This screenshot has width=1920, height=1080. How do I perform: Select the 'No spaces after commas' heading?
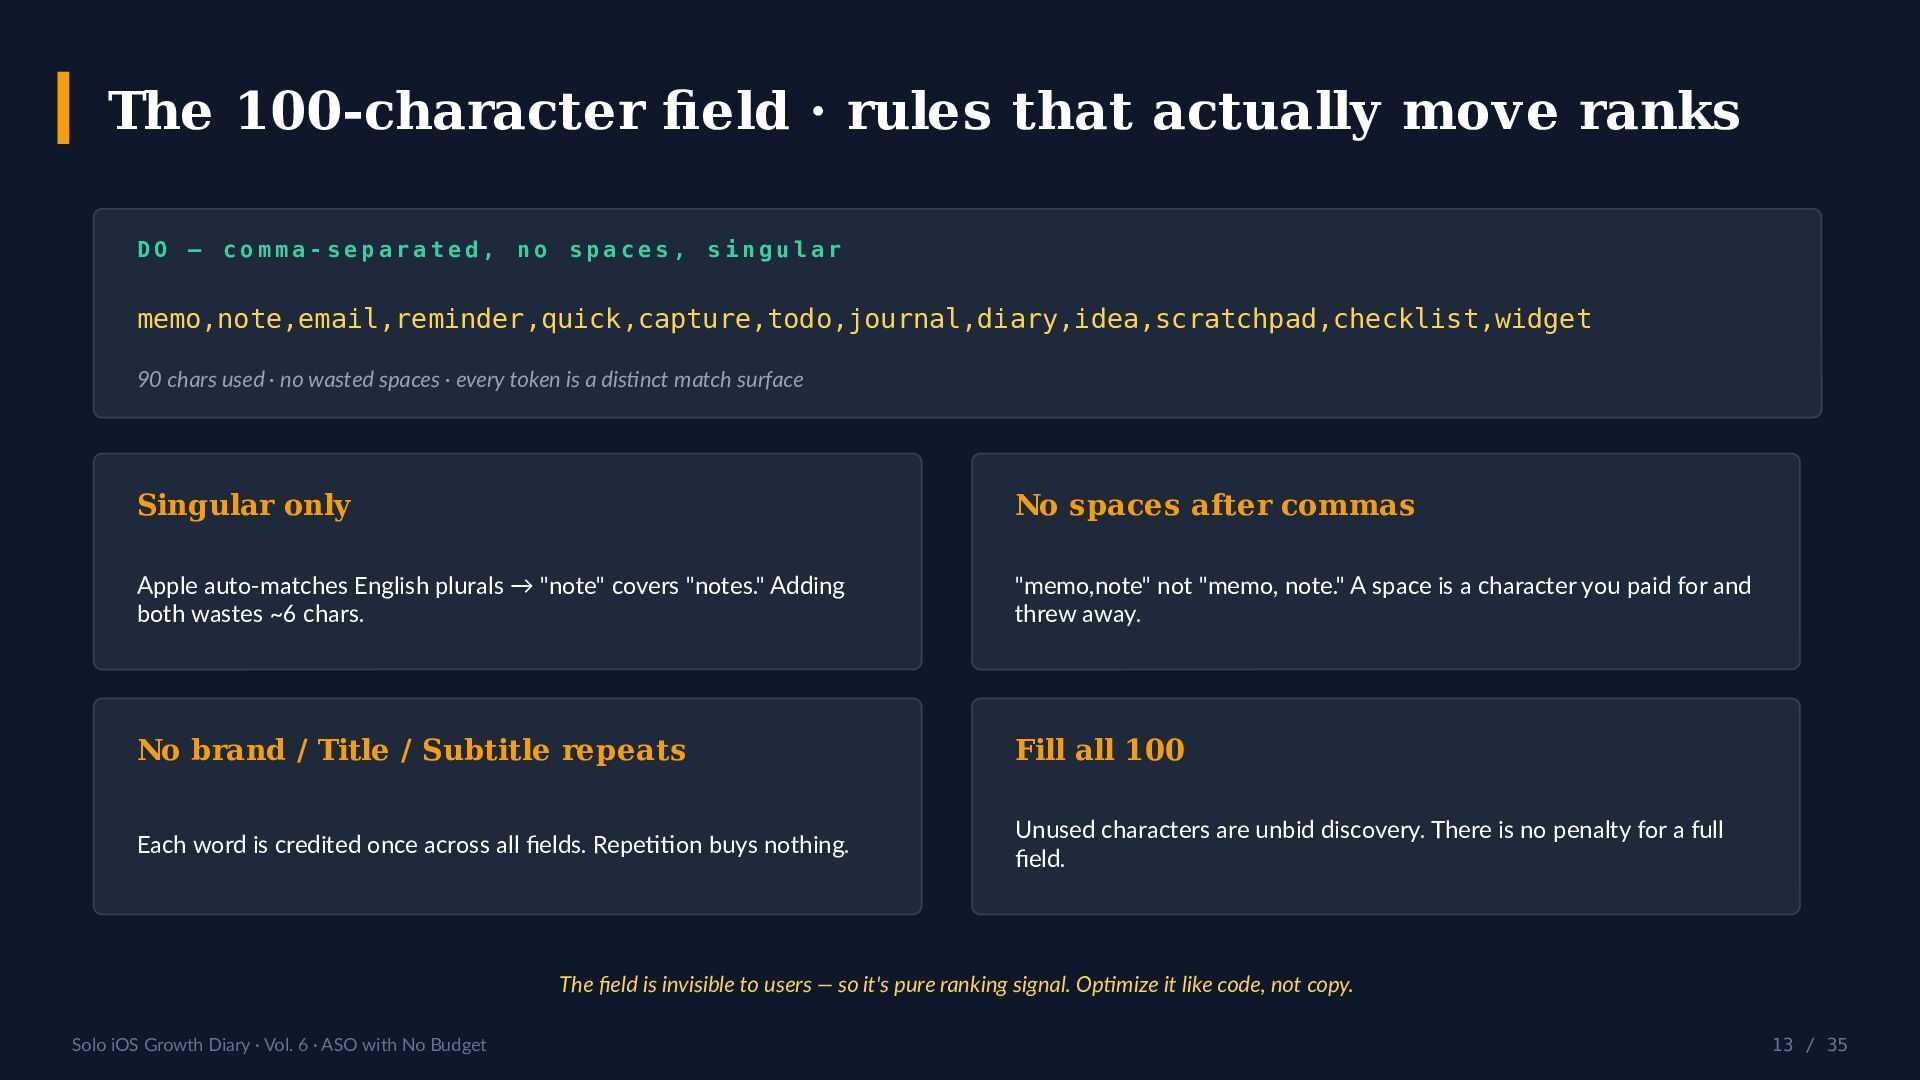[1215, 505]
